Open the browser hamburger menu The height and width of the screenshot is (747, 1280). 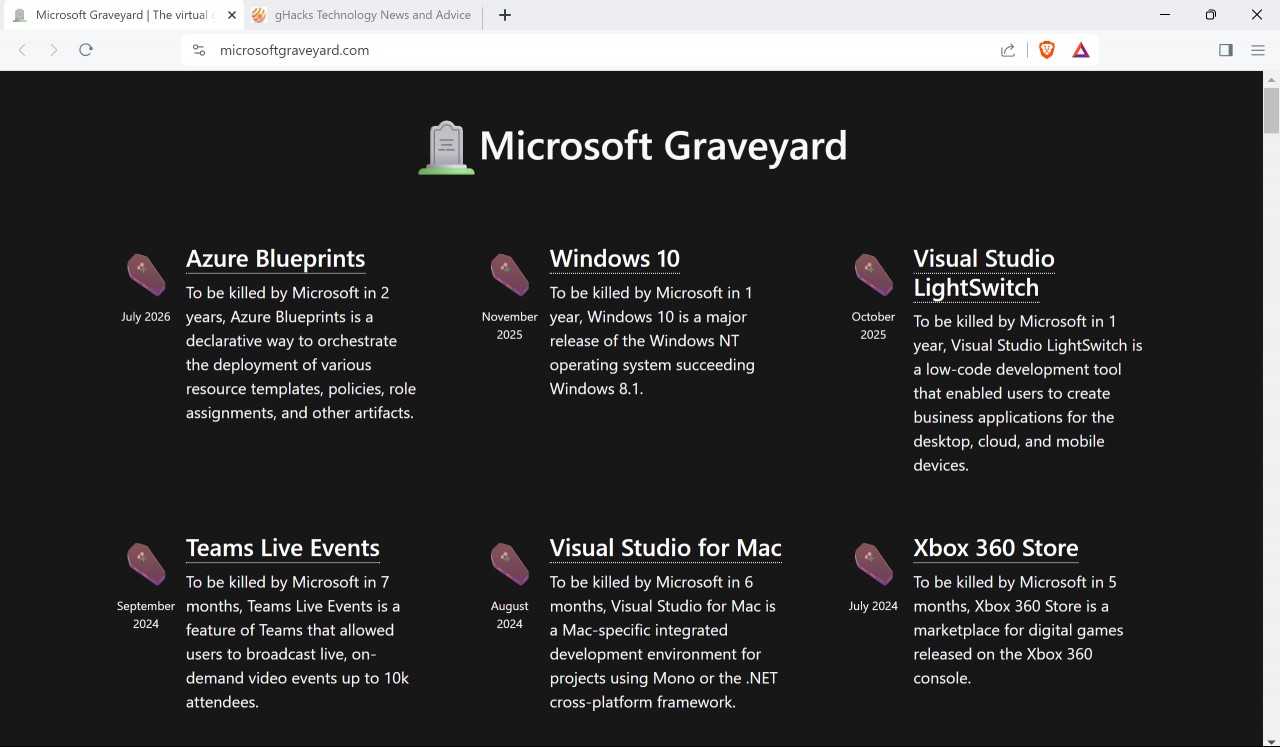pos(1258,50)
